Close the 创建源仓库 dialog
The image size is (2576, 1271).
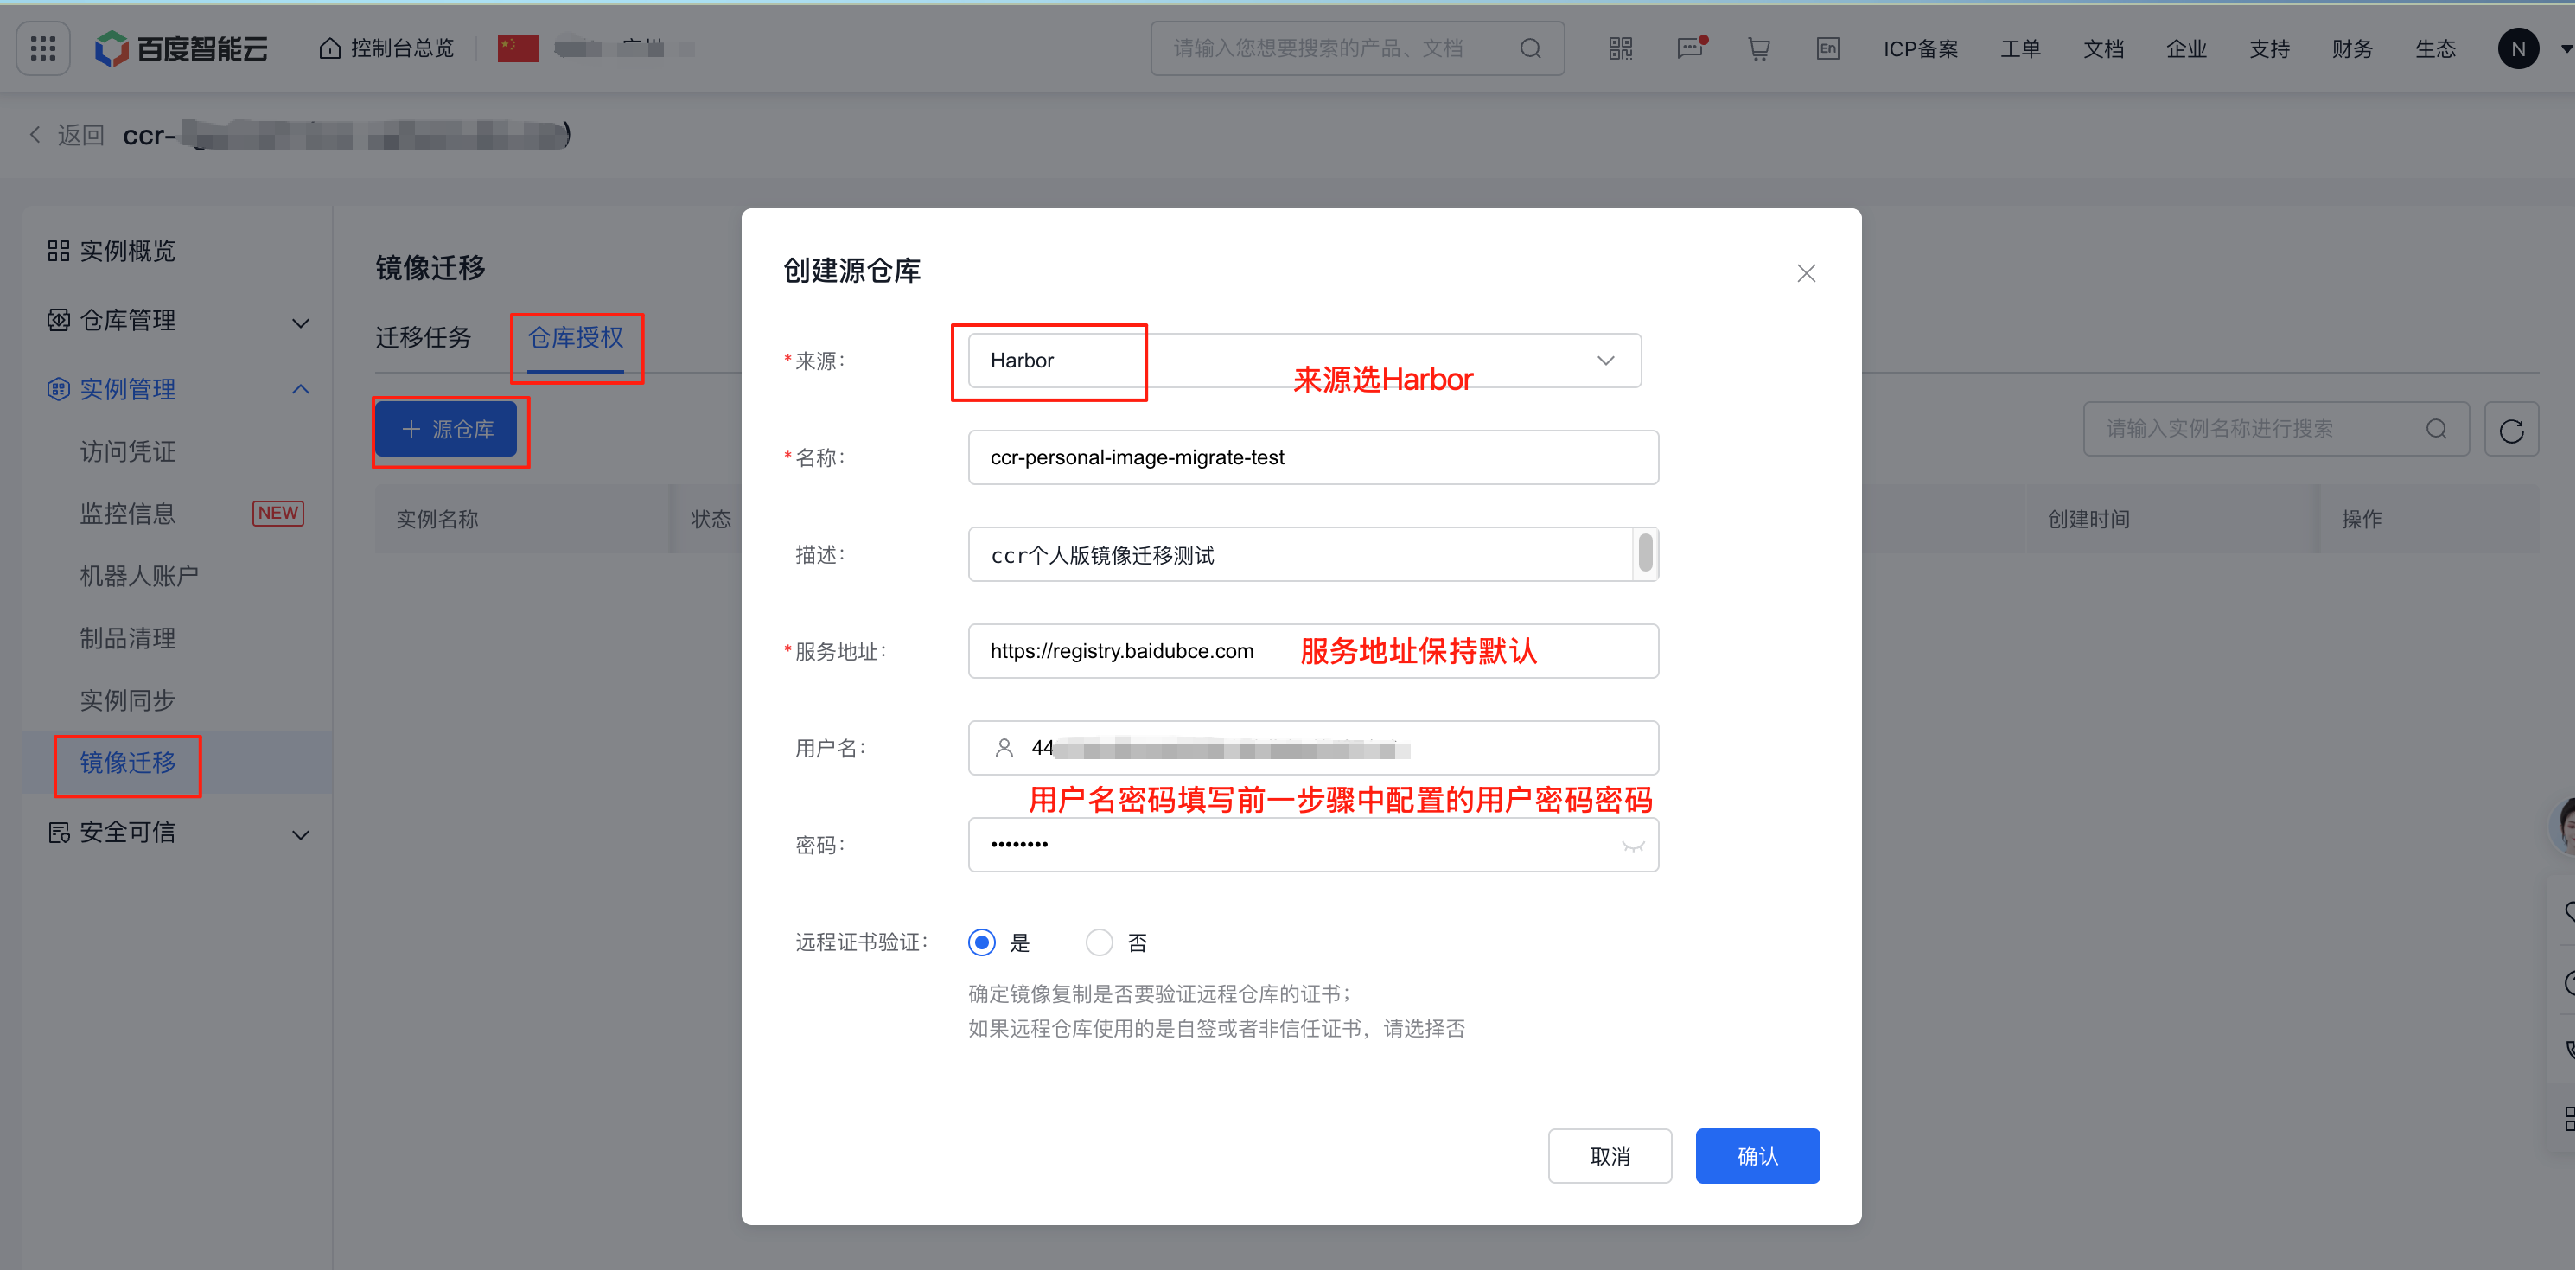(1805, 273)
